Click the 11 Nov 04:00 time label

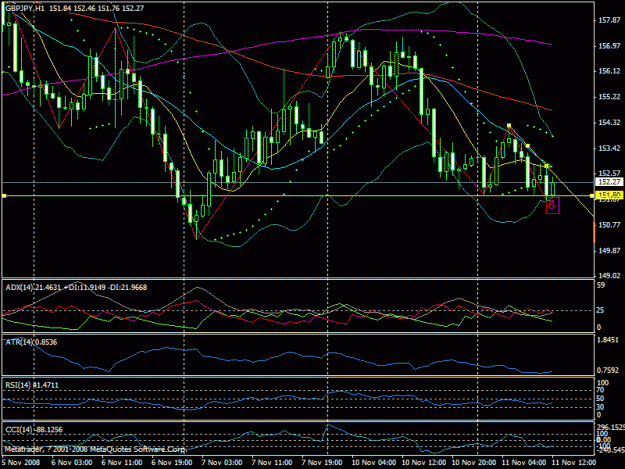click(x=524, y=463)
